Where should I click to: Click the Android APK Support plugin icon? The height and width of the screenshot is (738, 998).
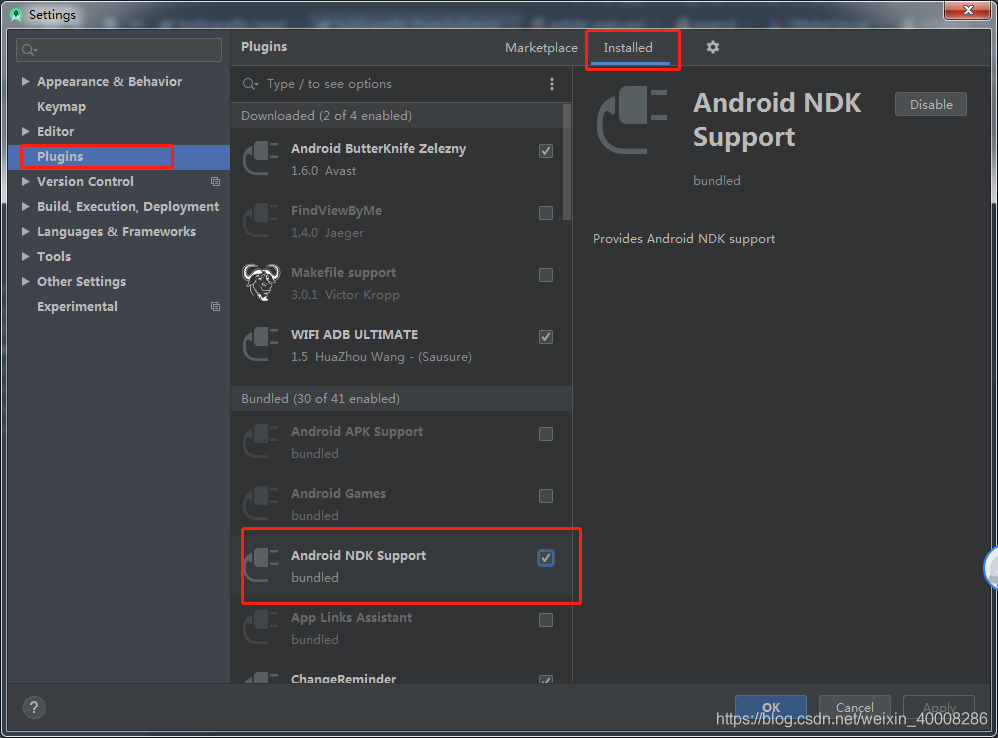tap(261, 442)
